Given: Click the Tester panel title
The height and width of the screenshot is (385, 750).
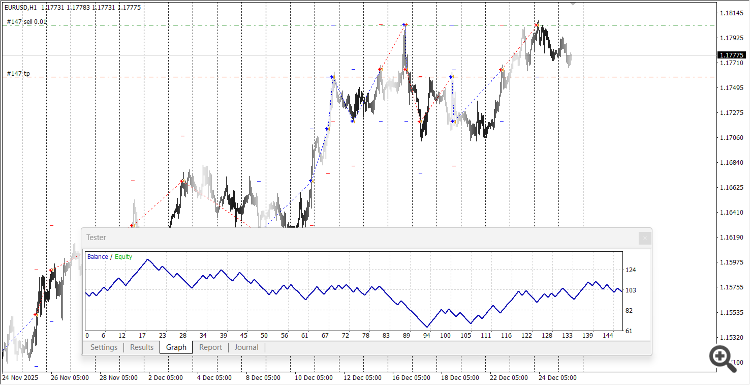Looking at the screenshot, I should [96, 237].
